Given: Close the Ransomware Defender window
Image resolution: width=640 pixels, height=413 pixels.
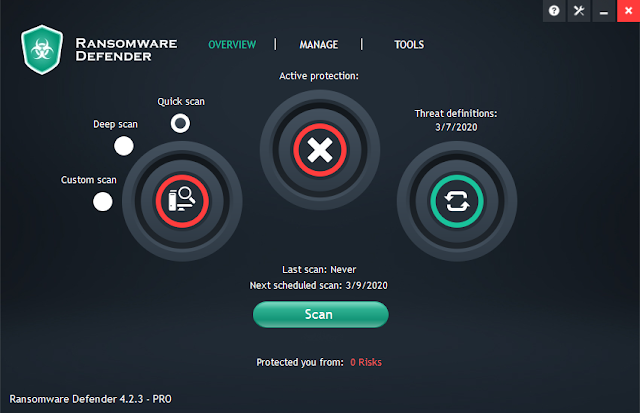Looking at the screenshot, I should (x=629, y=11).
